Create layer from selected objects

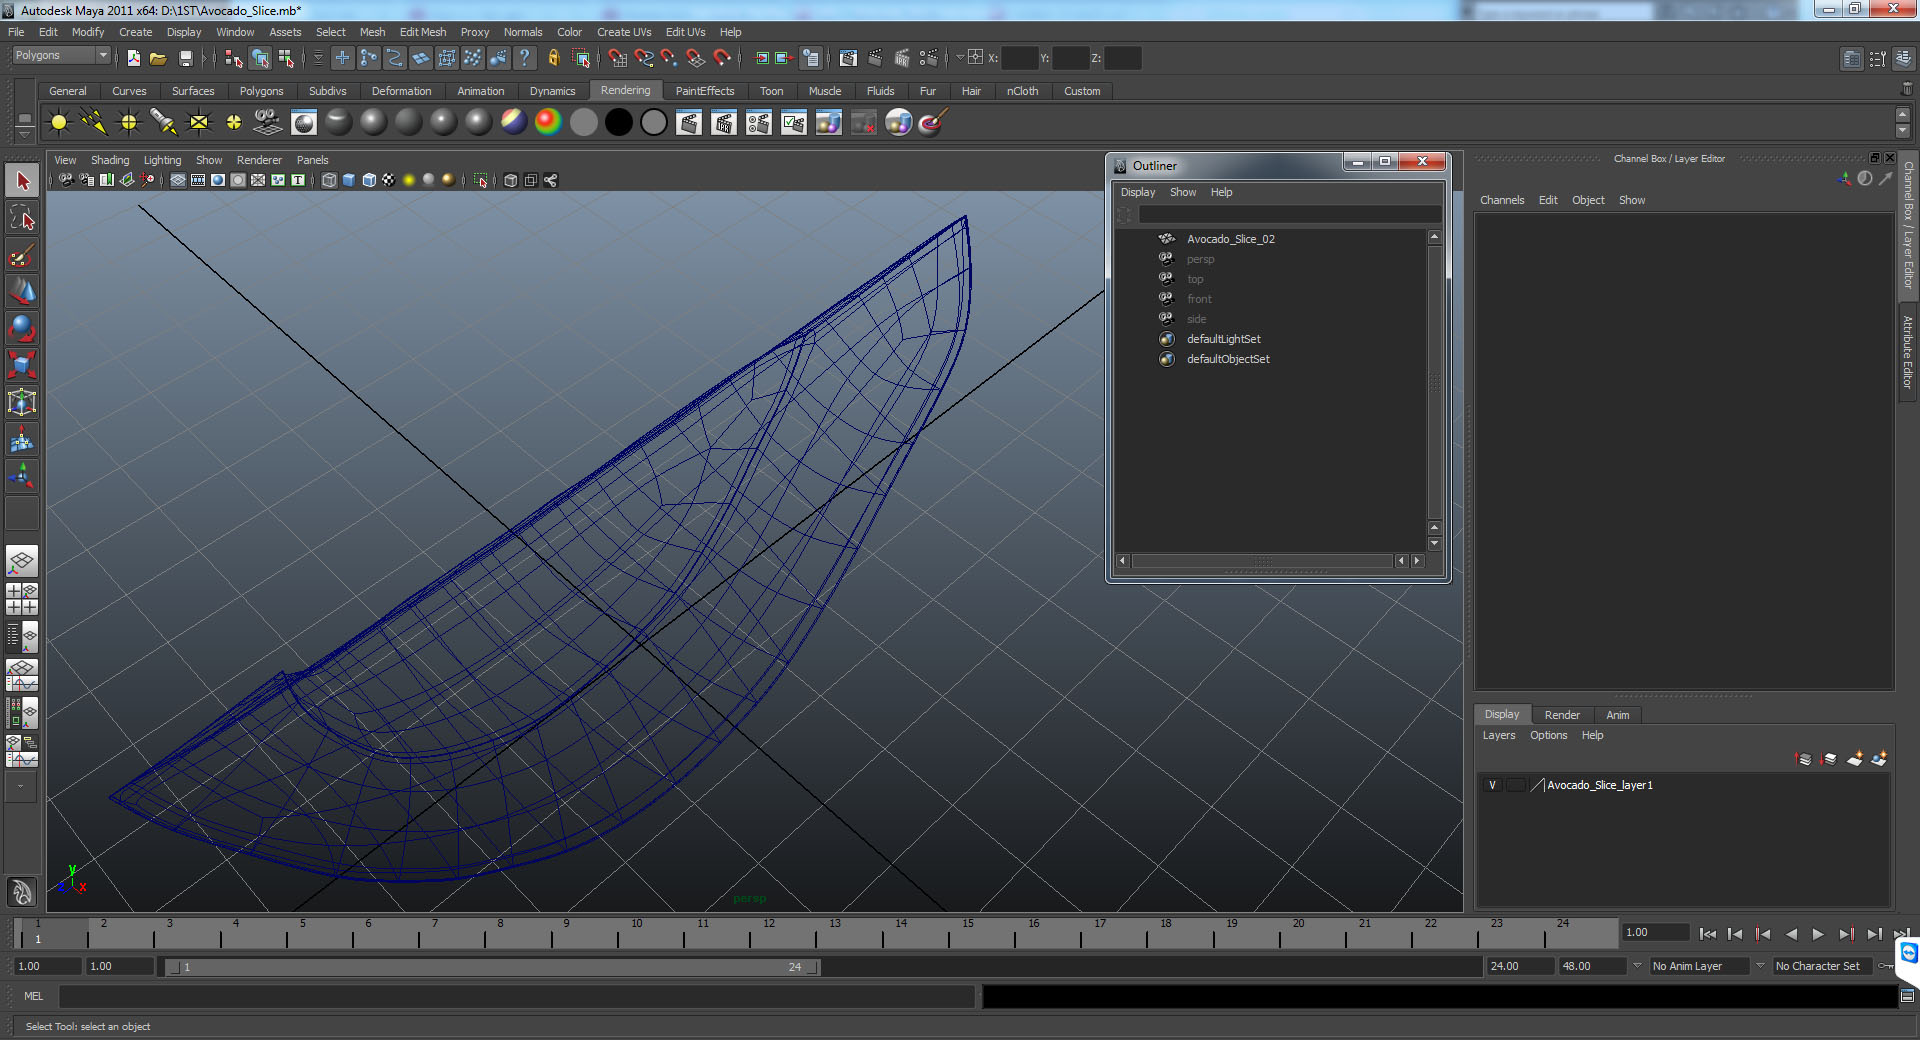pyautogui.click(x=1879, y=759)
